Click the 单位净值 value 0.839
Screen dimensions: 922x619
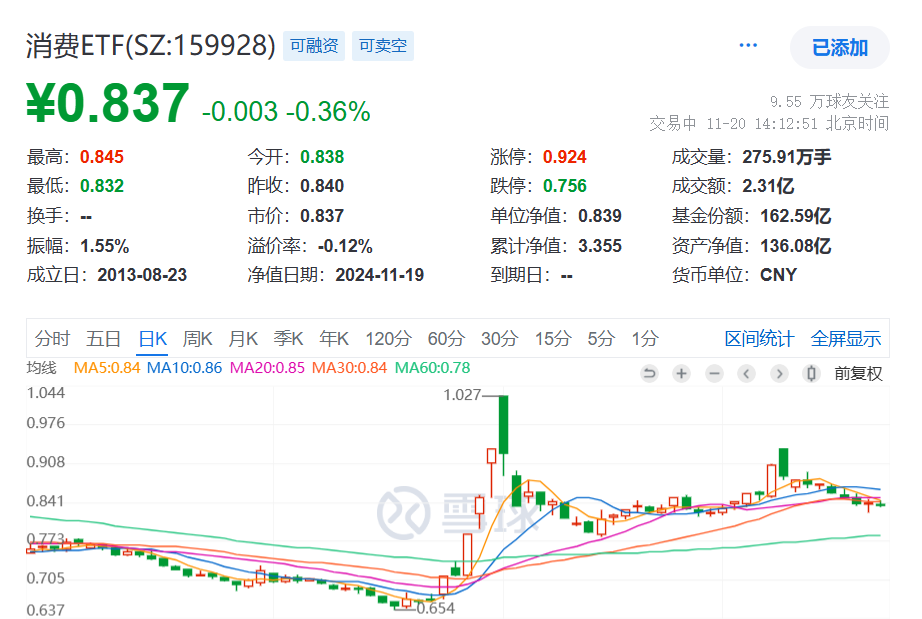pyautogui.click(x=600, y=216)
